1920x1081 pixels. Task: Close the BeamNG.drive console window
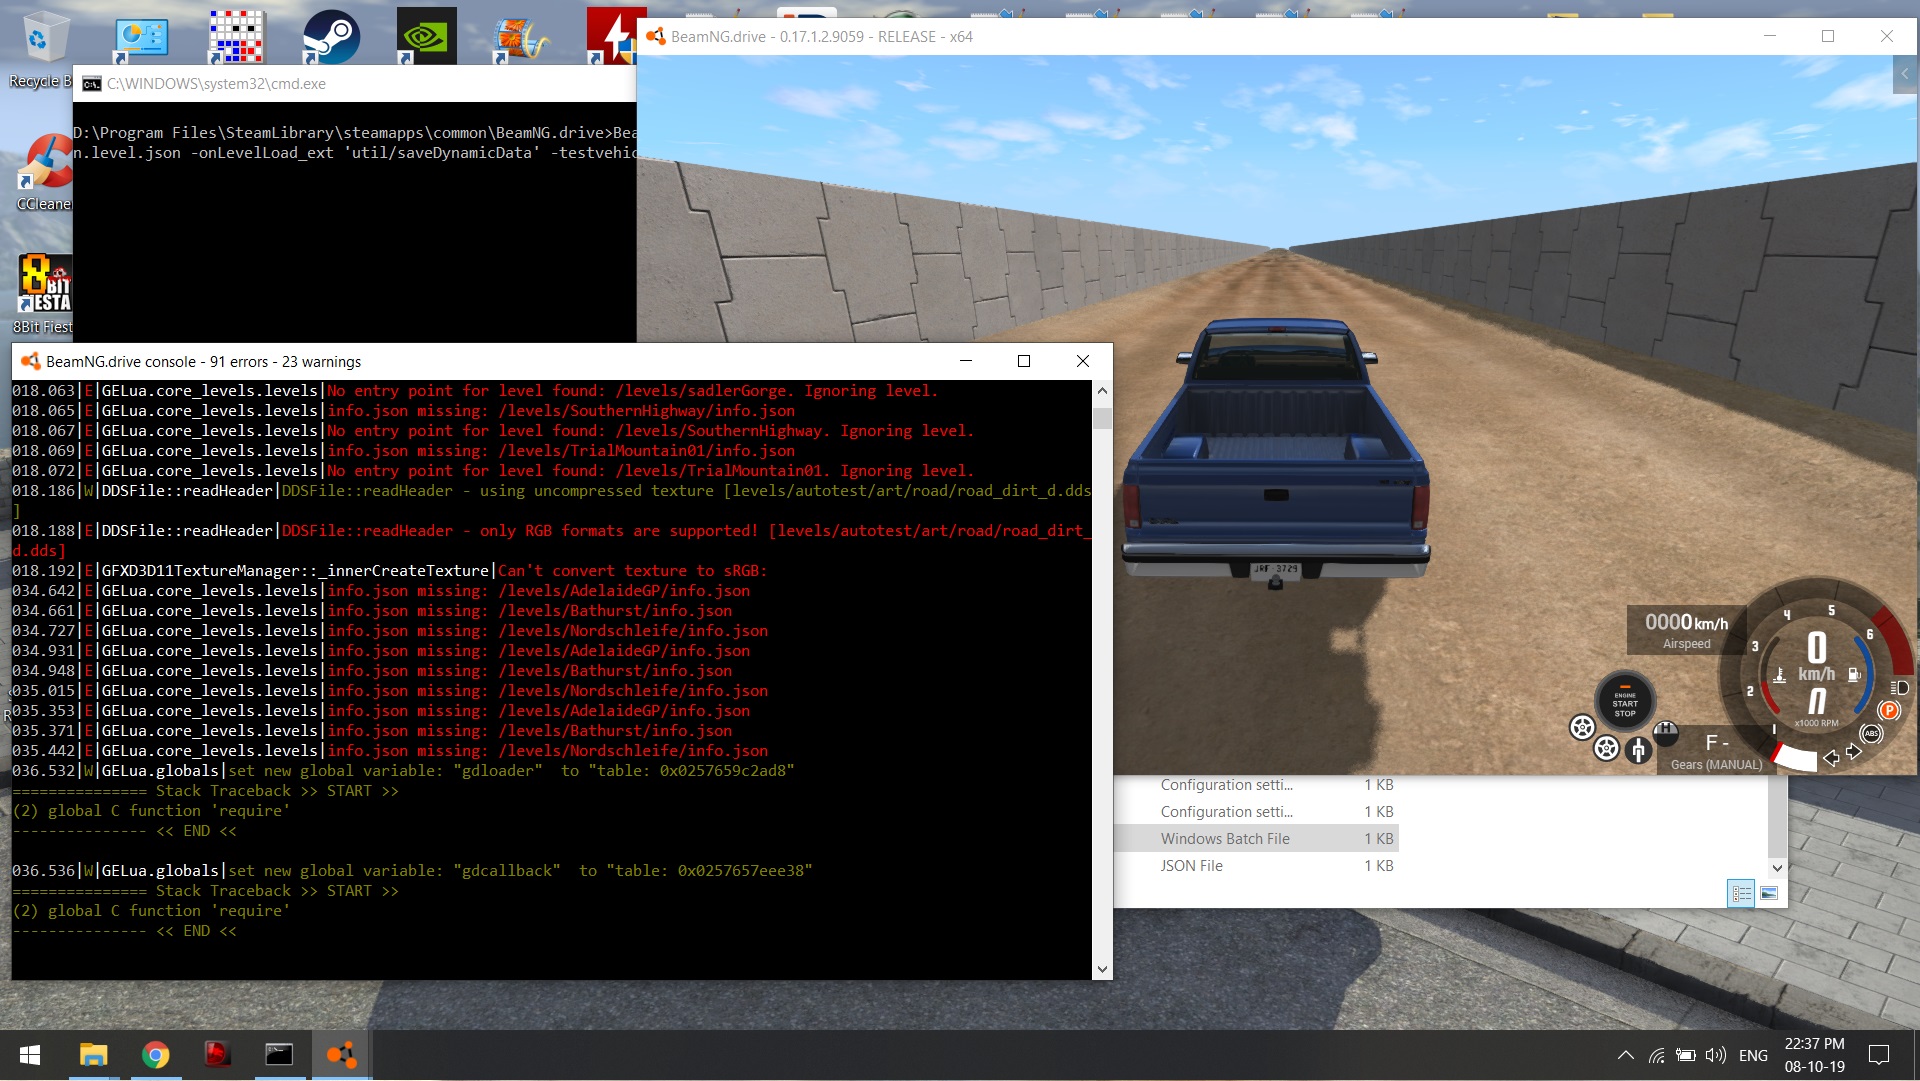point(1083,361)
